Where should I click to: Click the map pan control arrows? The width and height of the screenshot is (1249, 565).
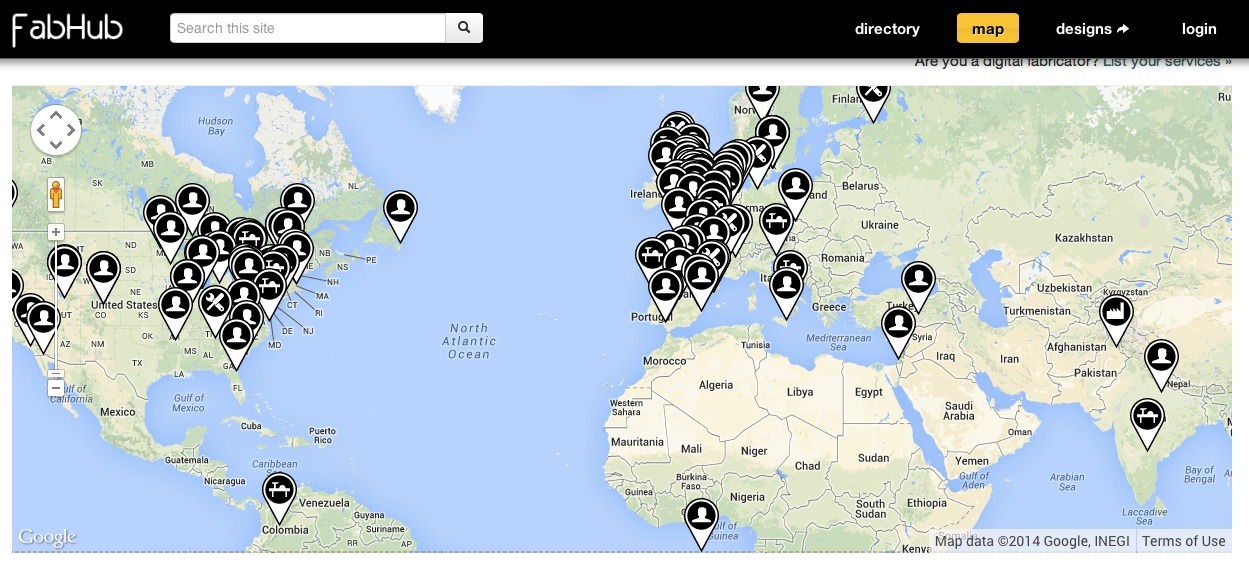point(56,130)
